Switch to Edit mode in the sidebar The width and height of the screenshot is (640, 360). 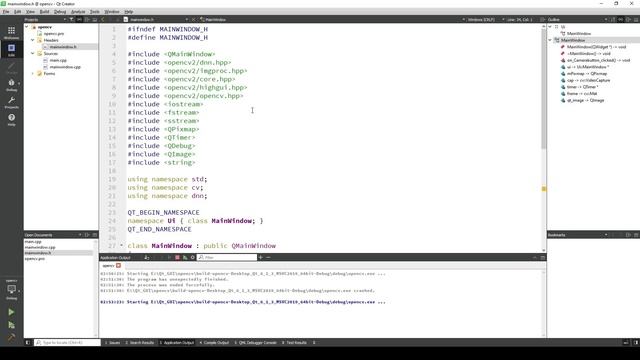click(11, 50)
